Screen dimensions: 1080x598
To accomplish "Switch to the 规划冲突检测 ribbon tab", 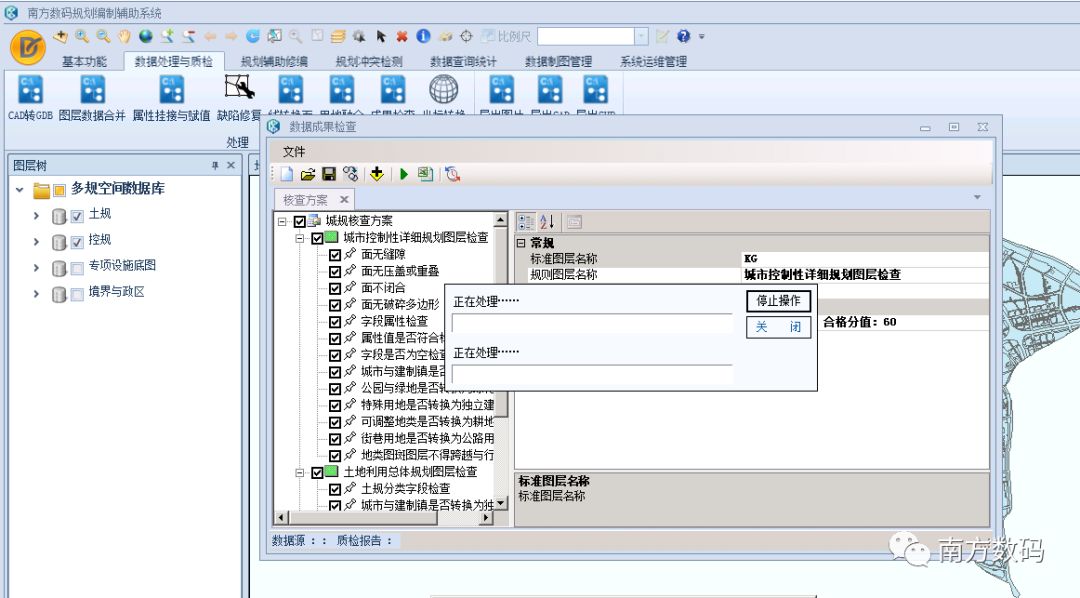I will [369, 61].
